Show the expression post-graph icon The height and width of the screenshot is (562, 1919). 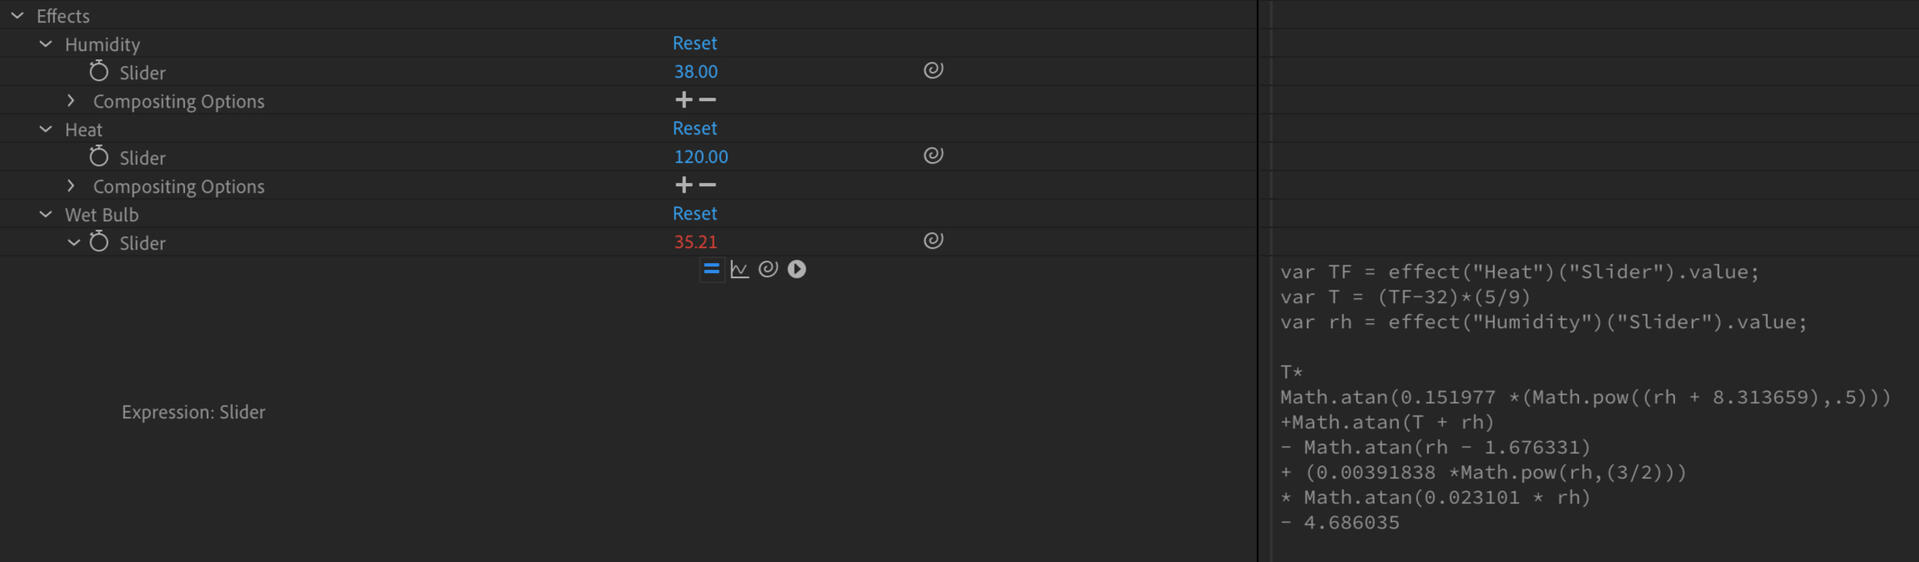[x=740, y=269]
